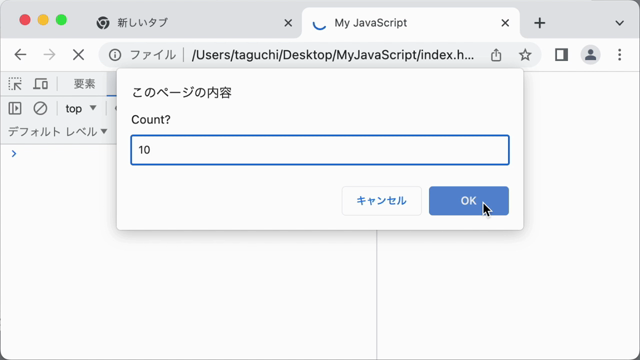Click the share icon in address bar
The width and height of the screenshot is (640, 360).
[x=496, y=55]
